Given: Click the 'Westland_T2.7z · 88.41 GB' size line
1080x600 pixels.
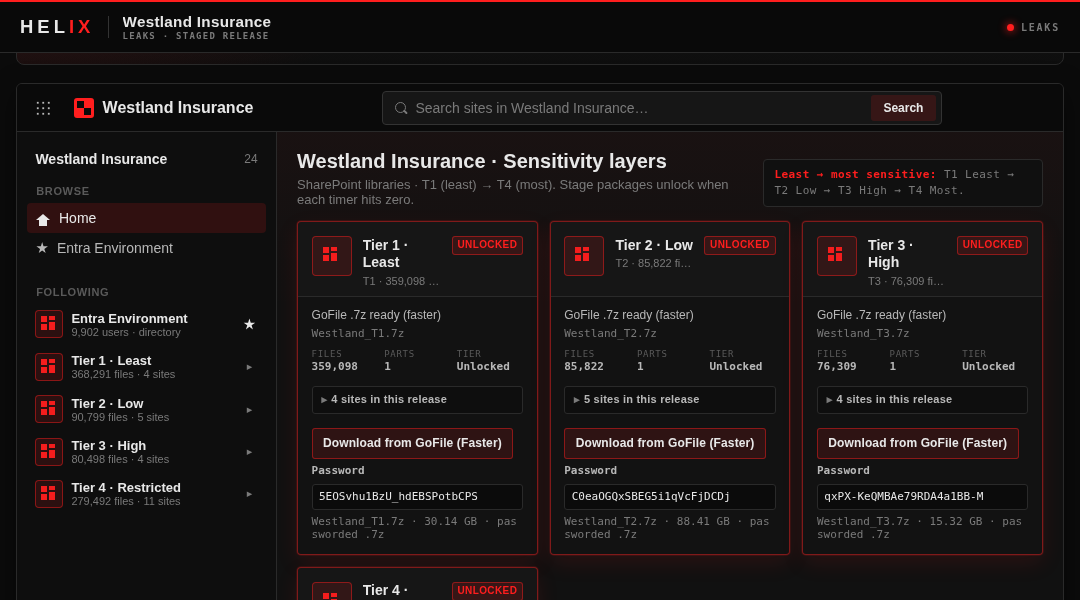Looking at the screenshot, I should (667, 528).
